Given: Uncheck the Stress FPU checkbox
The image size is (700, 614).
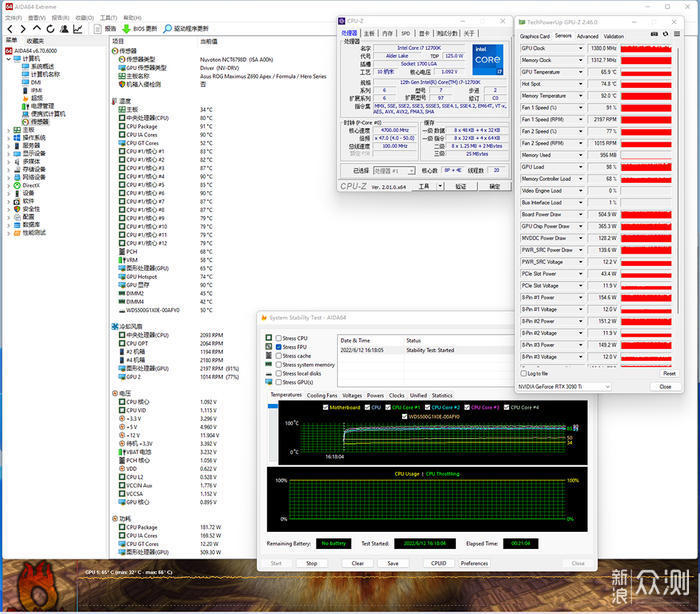Looking at the screenshot, I should tap(277, 347).
